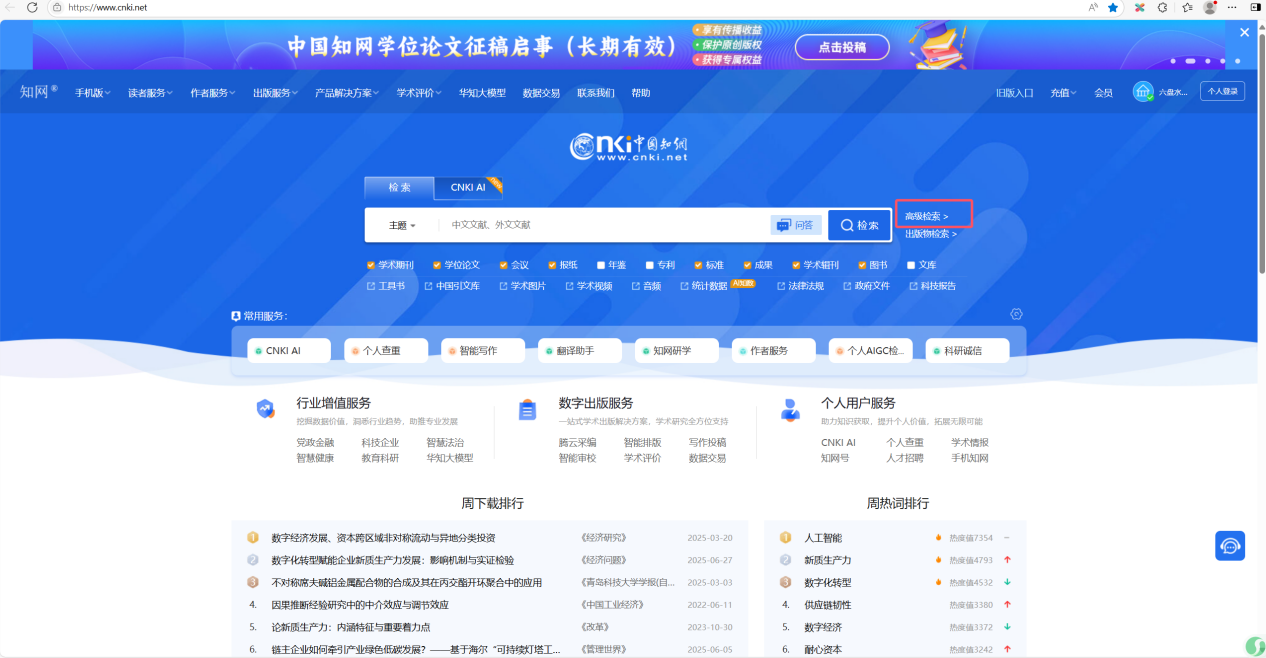Open the 充值 dropdown in header
Screen dimensions: 1266x658
click(1062, 93)
